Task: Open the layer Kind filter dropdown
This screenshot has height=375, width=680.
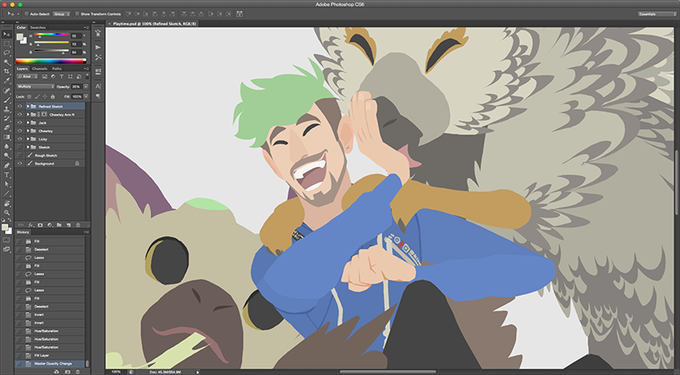Action: click(x=28, y=76)
